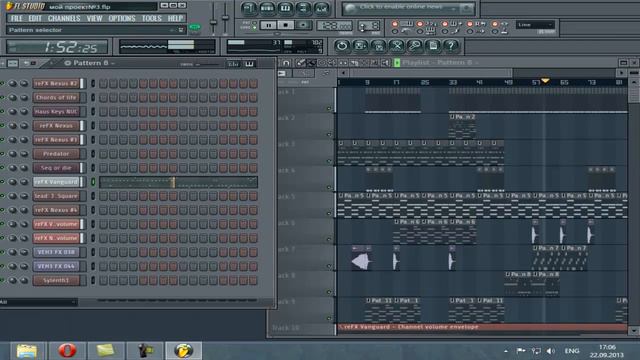Image resolution: width=640 pixels, height=360 pixels.
Task: Click the tempo display showing 128
Action: click(x=334, y=26)
